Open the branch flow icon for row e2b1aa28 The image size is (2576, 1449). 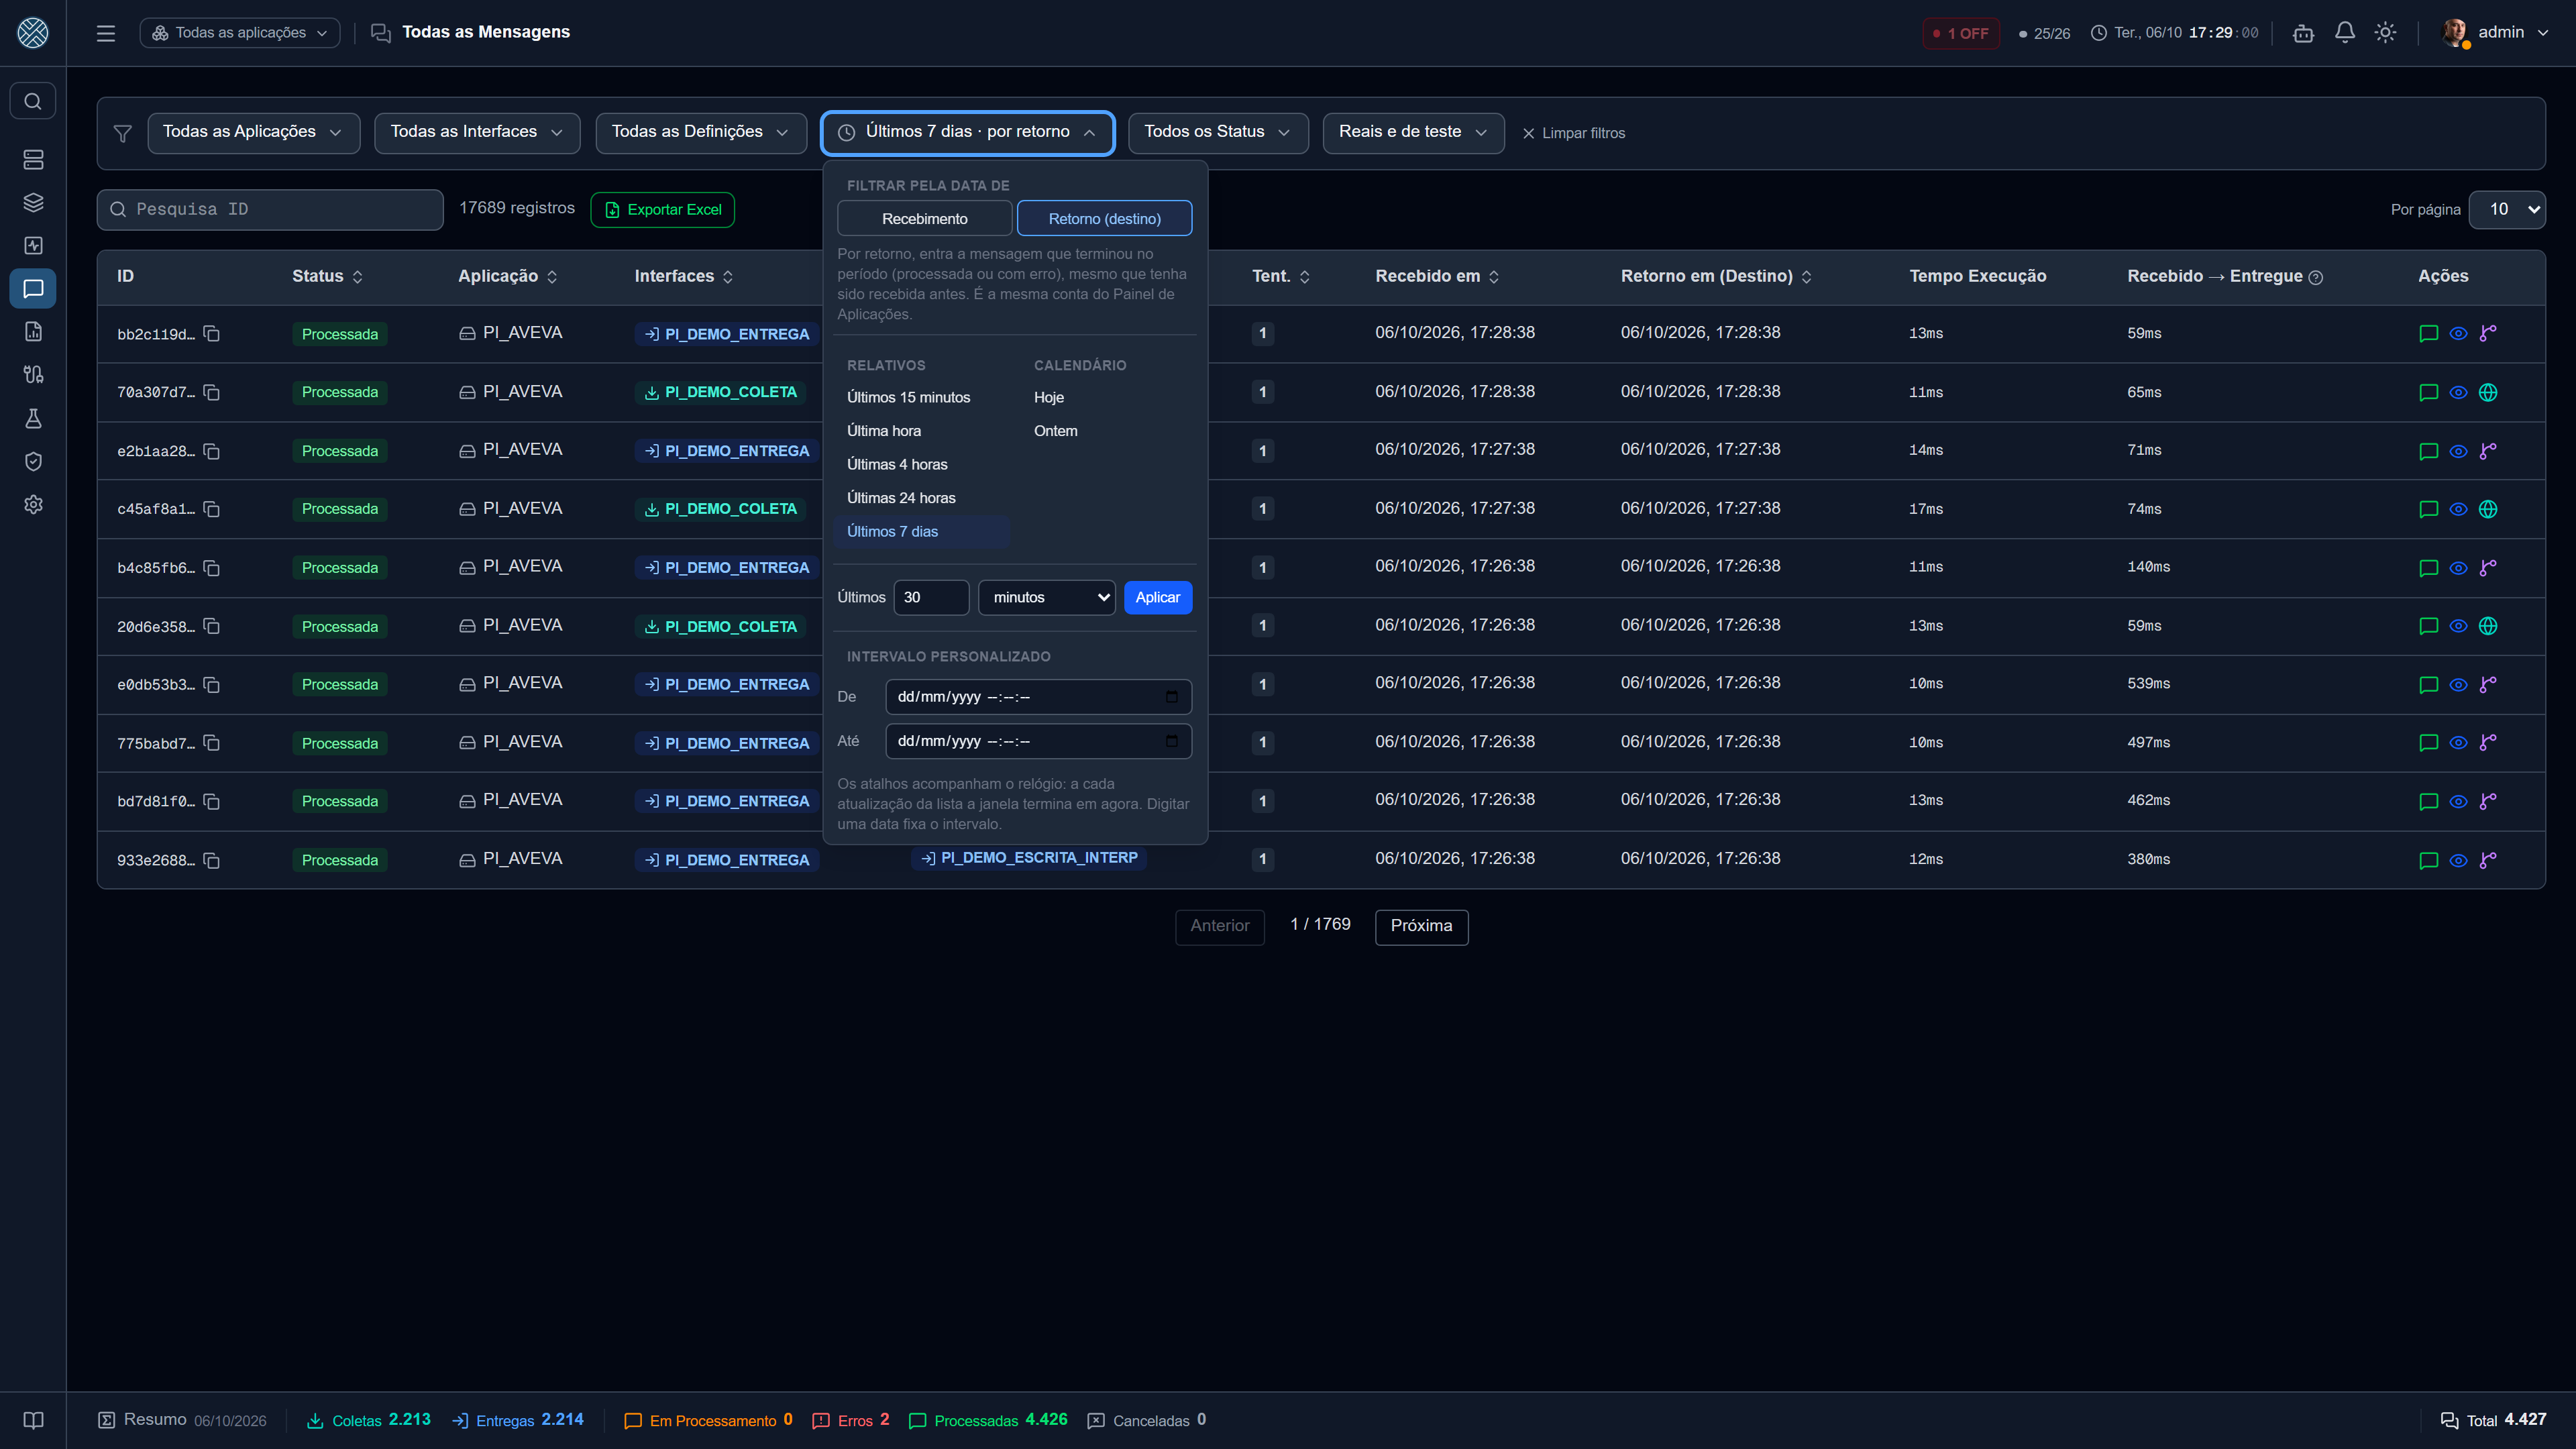(2488, 451)
